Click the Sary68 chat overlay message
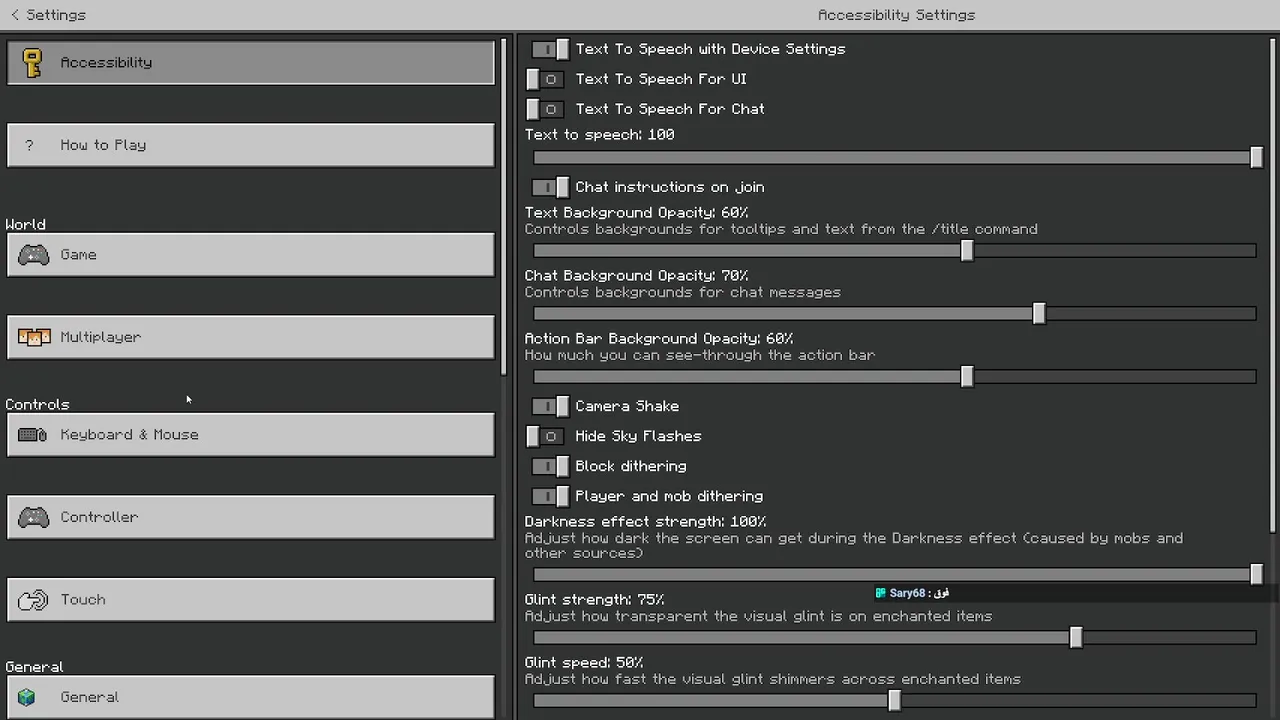Viewport: 1280px width, 720px height. (912, 593)
